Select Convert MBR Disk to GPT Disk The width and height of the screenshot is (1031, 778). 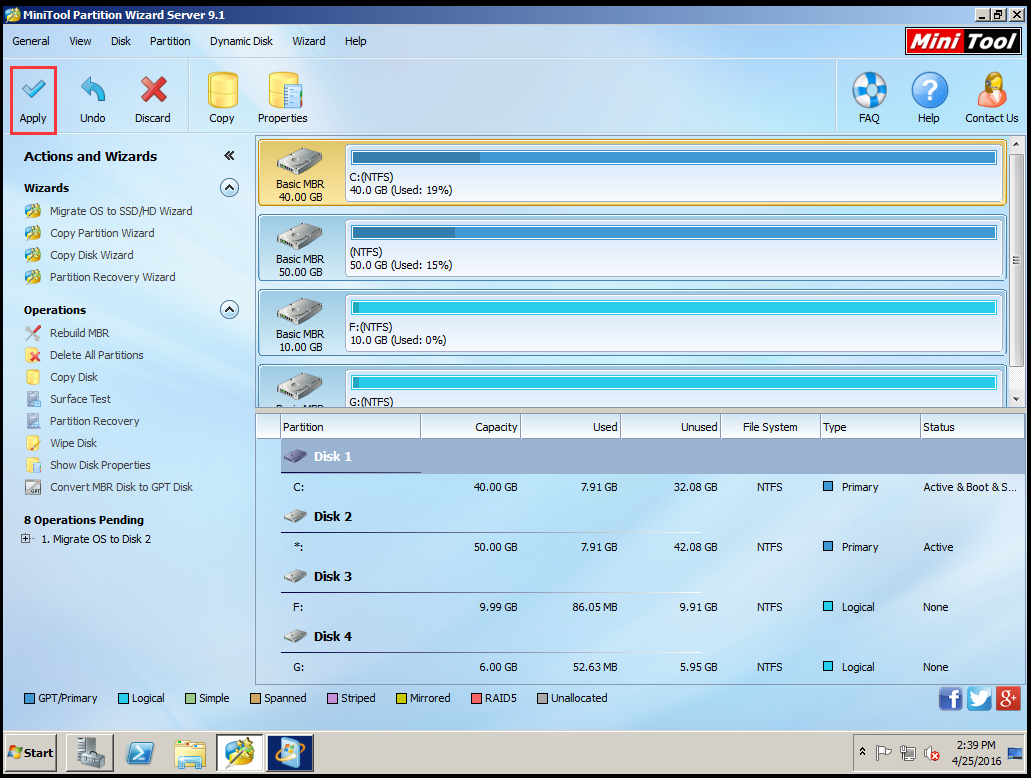click(121, 487)
